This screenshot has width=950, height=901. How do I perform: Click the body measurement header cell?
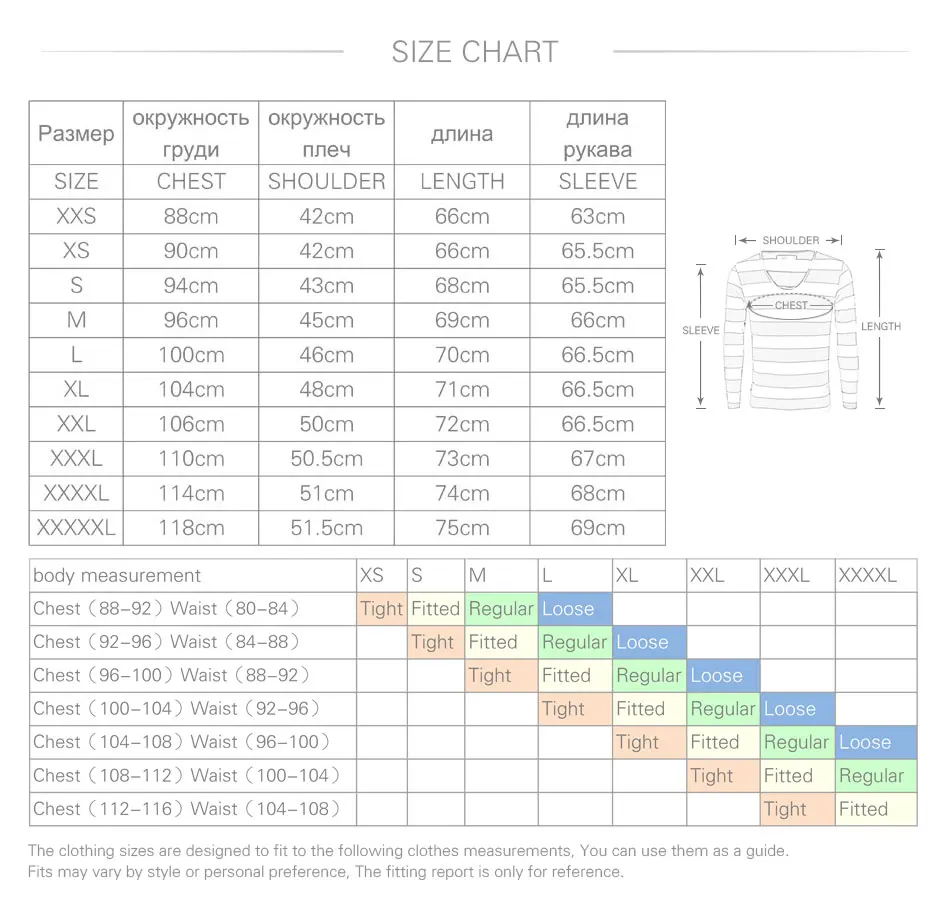pos(193,575)
